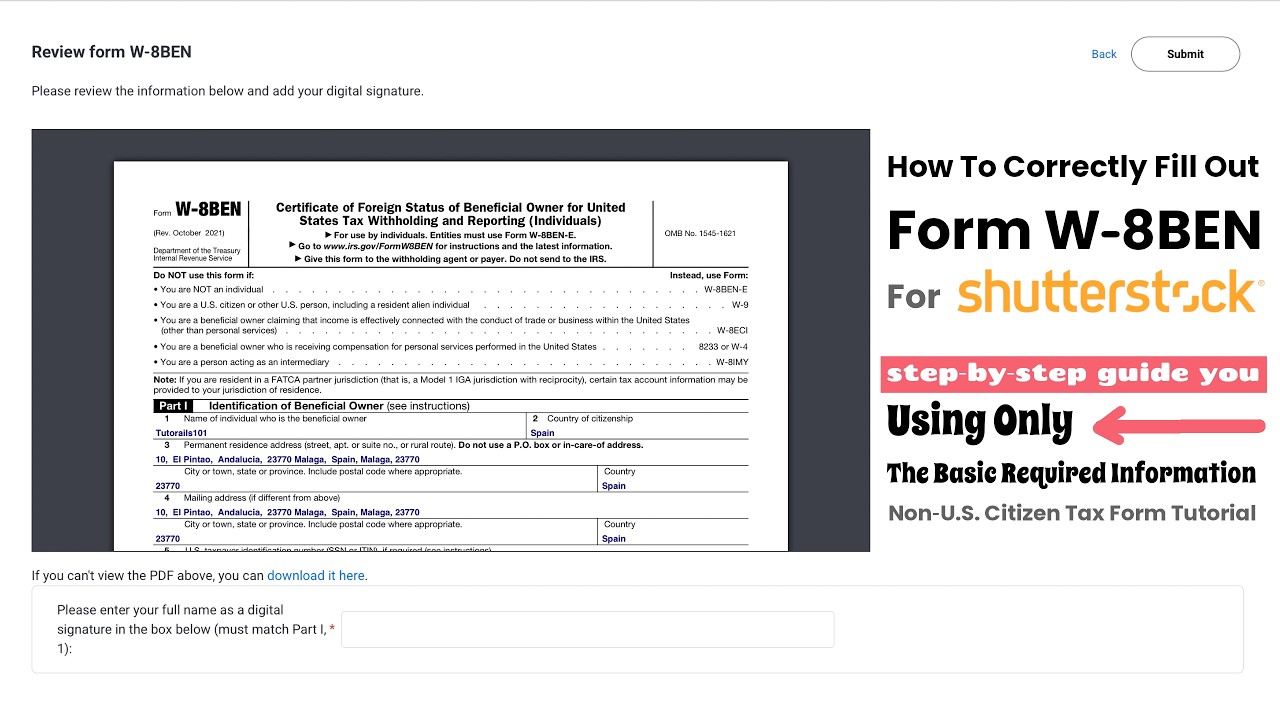1280x720 pixels.
Task: Click the Submit button
Action: pyautogui.click(x=1185, y=54)
